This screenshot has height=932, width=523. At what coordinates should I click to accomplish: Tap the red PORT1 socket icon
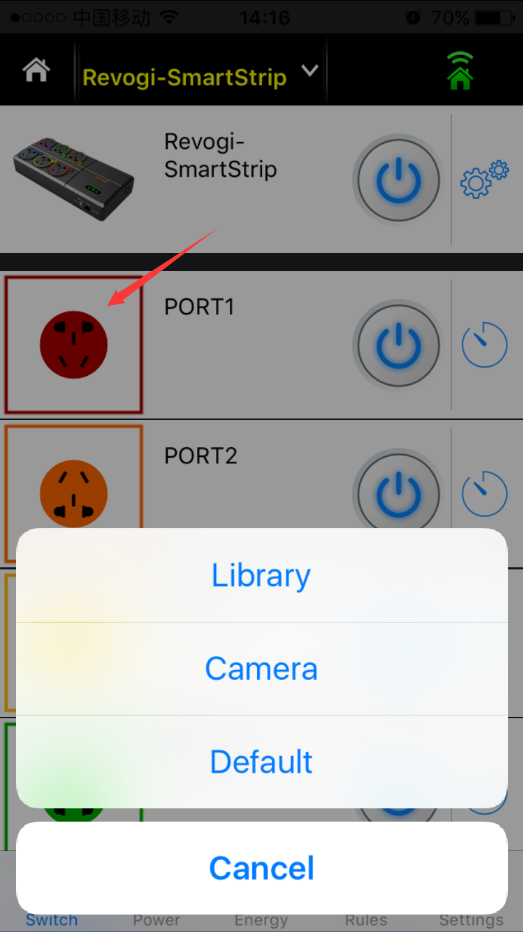pos(74,345)
